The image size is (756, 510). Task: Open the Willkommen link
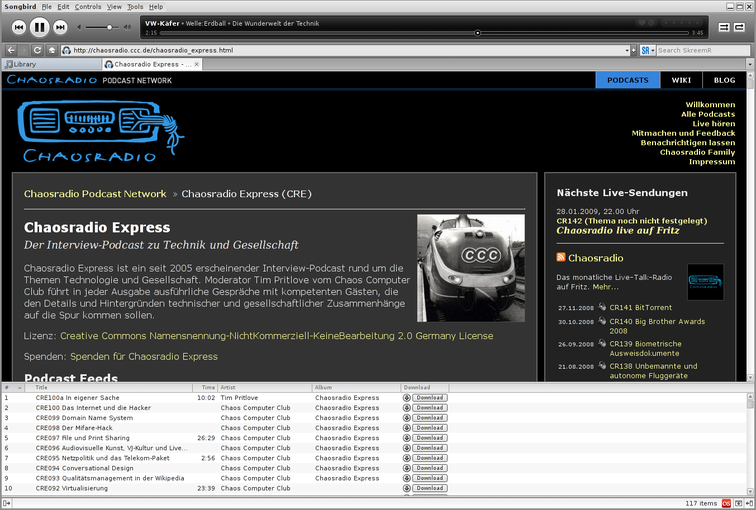[710, 105]
